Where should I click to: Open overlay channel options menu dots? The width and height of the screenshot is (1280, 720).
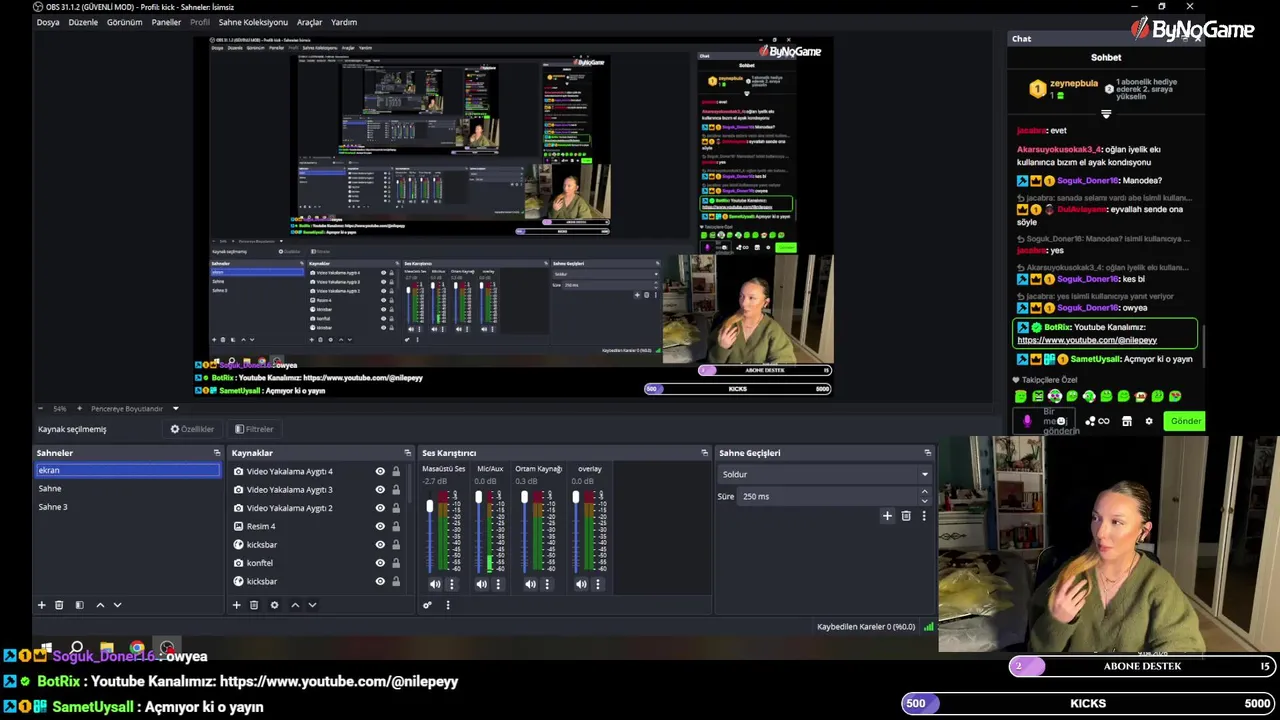tap(598, 584)
